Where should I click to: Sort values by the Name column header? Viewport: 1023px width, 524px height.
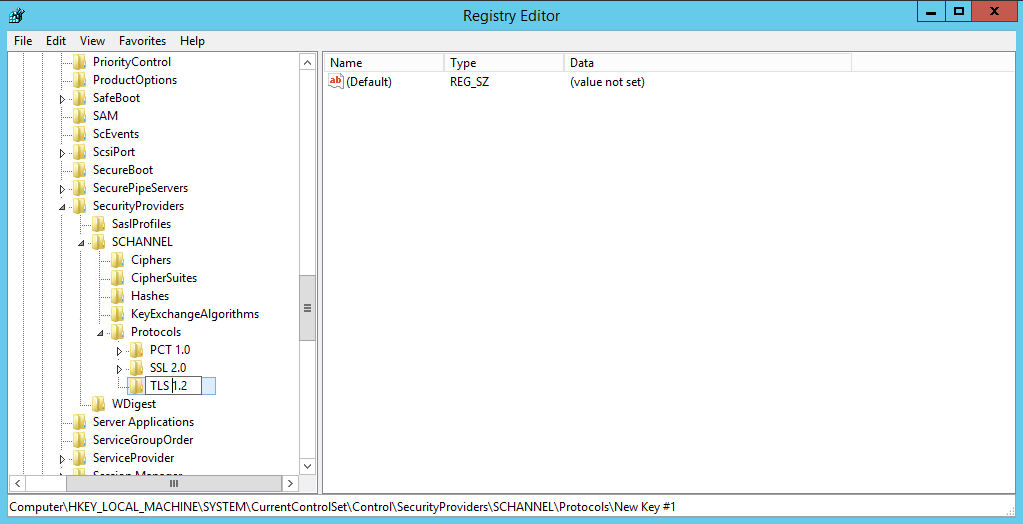[384, 63]
